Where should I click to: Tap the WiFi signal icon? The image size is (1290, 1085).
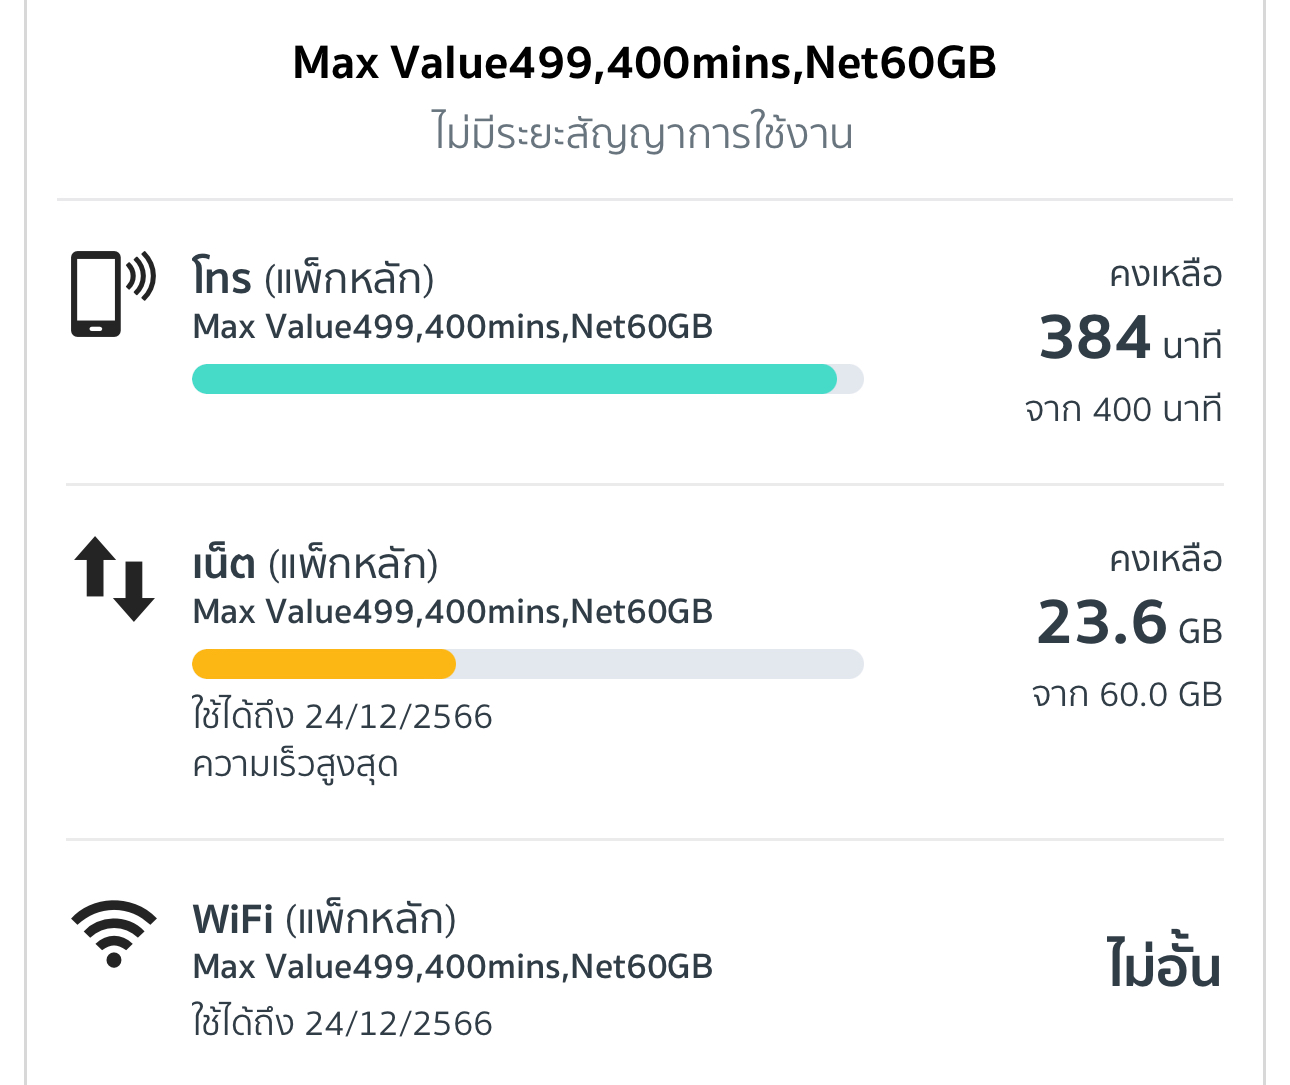pos(114,933)
